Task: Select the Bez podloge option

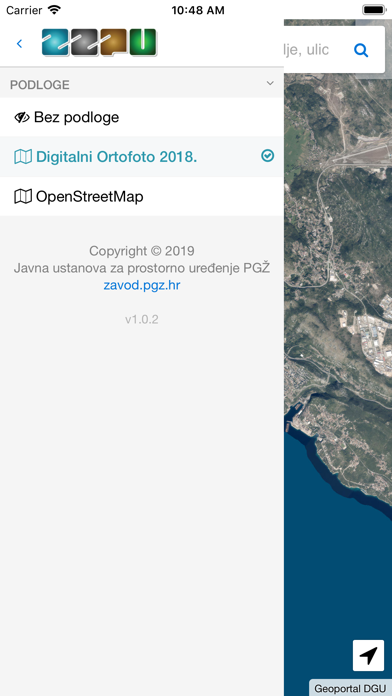Action: coord(142,117)
